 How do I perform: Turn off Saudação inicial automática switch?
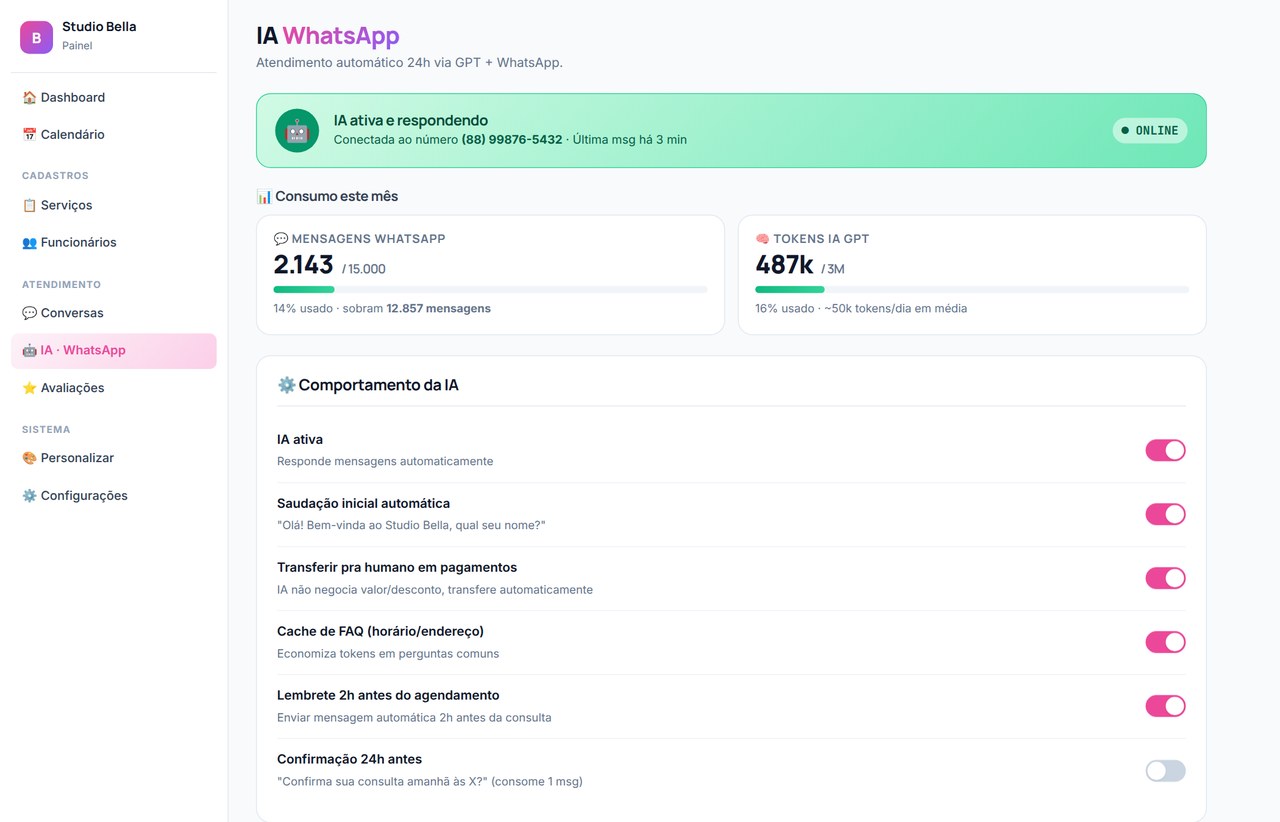pyautogui.click(x=1165, y=514)
